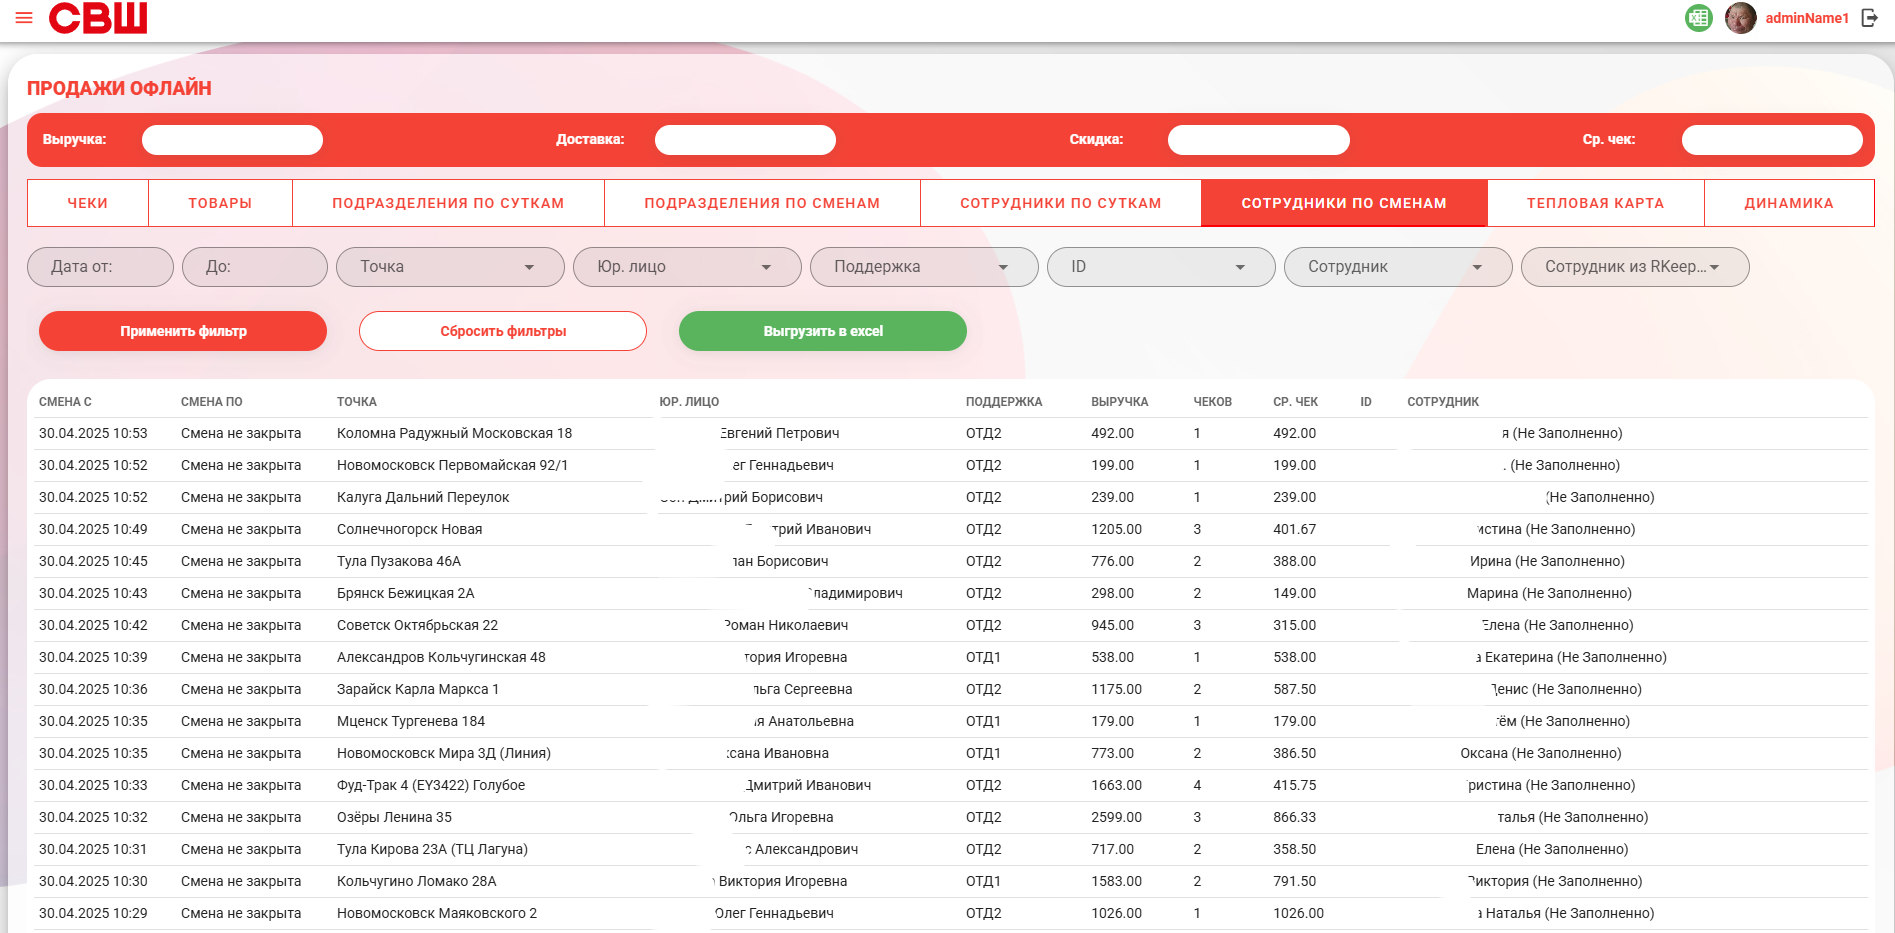The height and width of the screenshot is (933, 1895).
Task: Click the logout icon
Action: [x=1869, y=18]
